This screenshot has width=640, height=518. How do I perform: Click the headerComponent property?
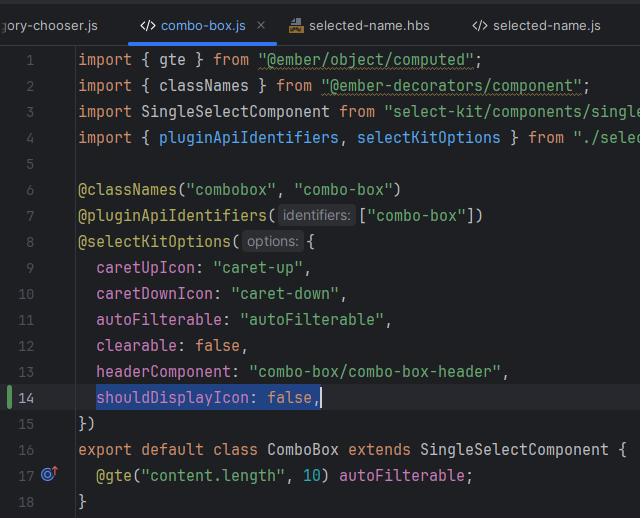(164, 372)
